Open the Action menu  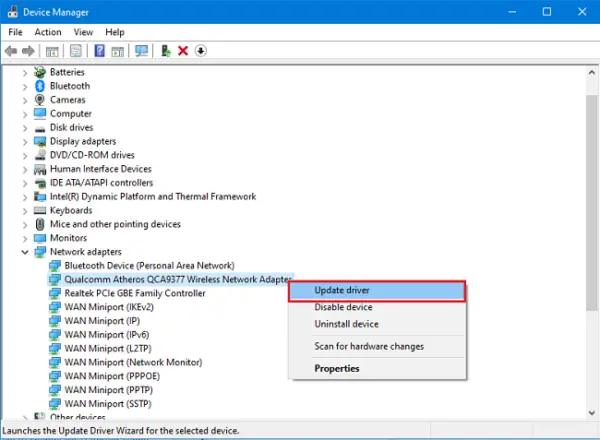click(x=48, y=32)
